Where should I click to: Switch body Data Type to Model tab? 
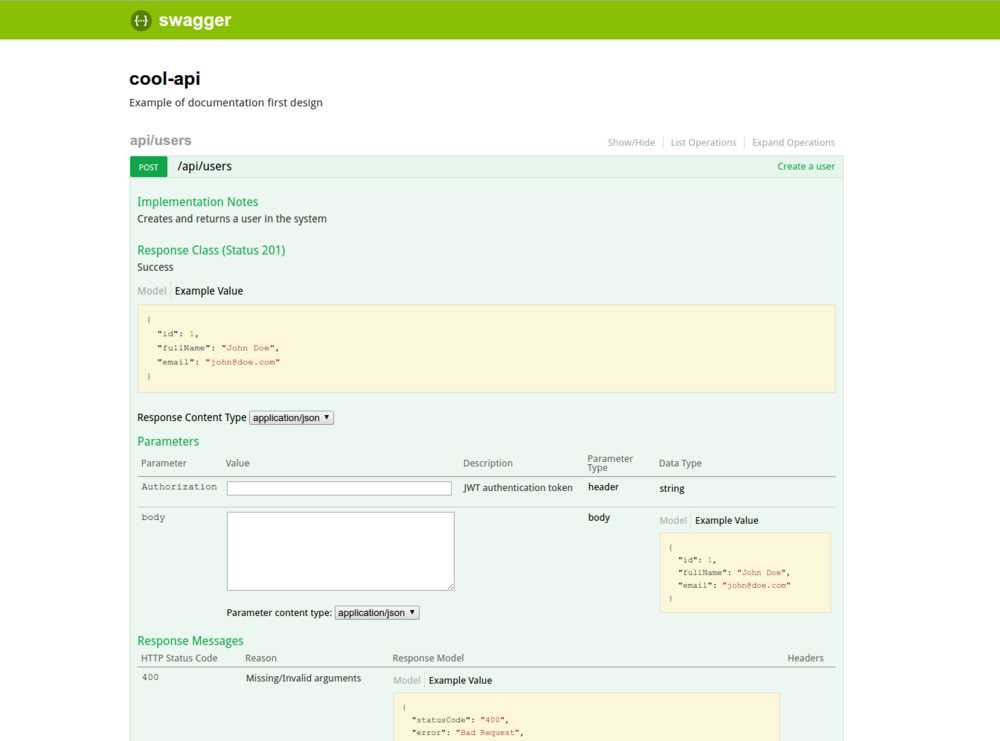pyautogui.click(x=673, y=520)
